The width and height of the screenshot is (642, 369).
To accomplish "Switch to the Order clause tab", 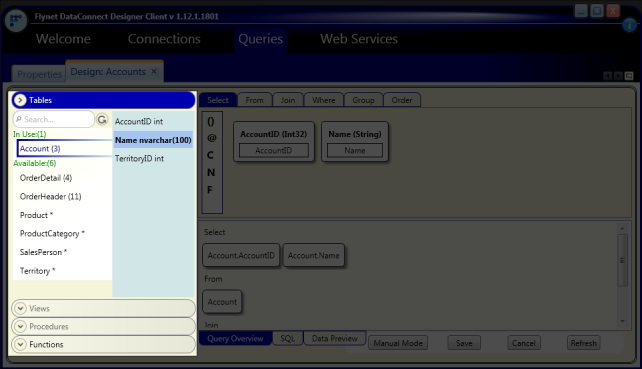I will point(402,100).
